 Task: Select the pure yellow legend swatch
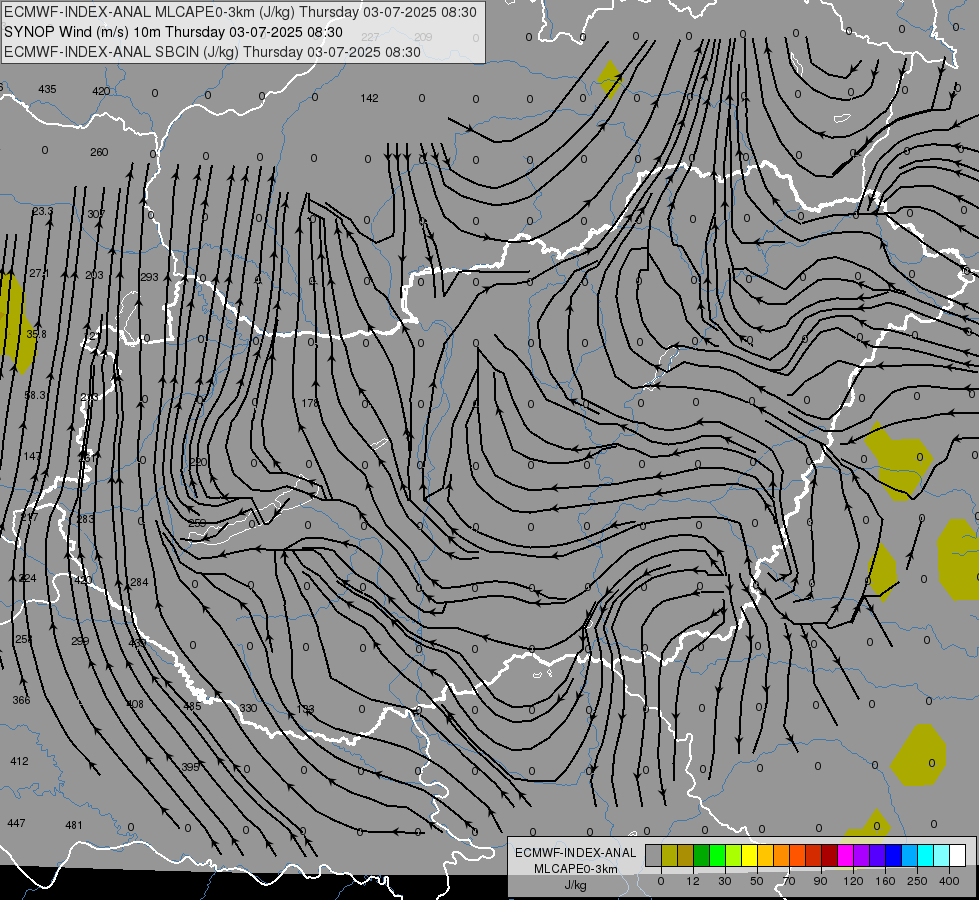pyautogui.click(x=749, y=855)
